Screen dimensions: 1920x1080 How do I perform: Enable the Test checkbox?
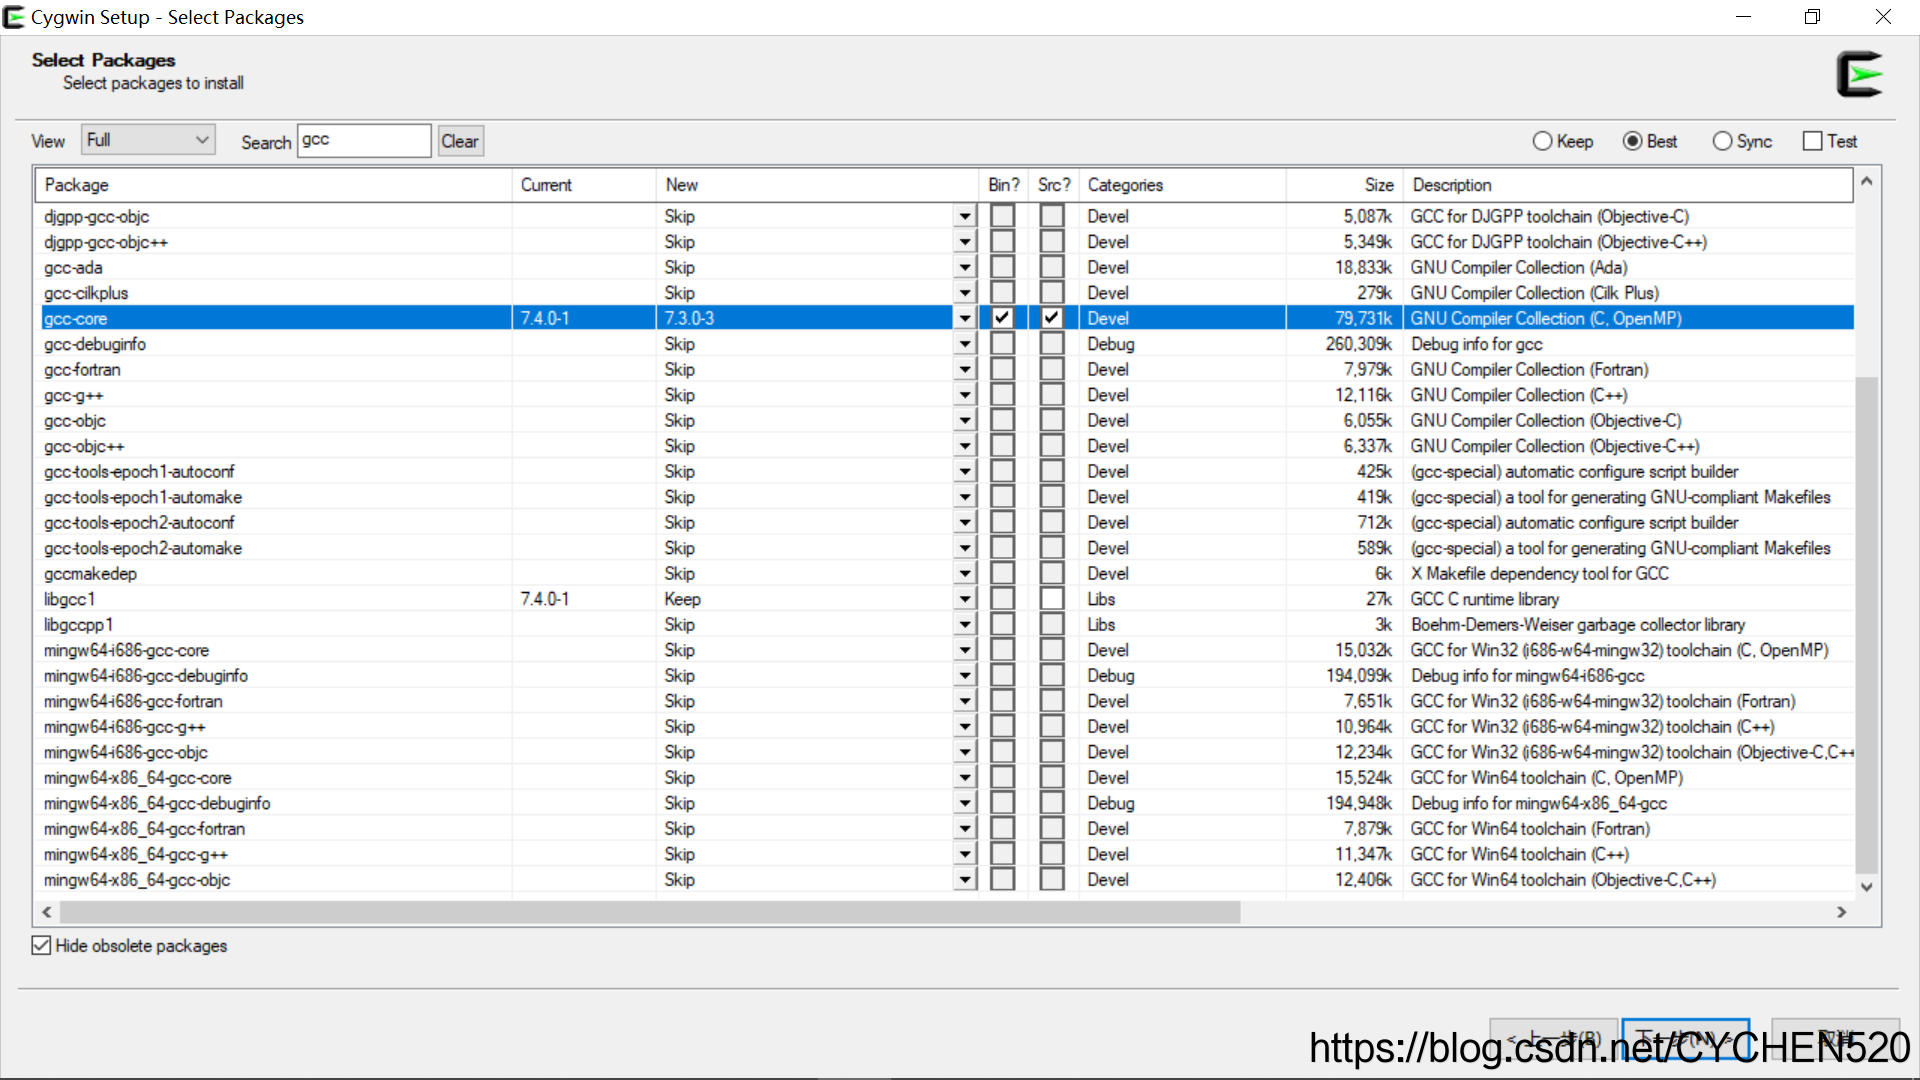[x=1812, y=141]
